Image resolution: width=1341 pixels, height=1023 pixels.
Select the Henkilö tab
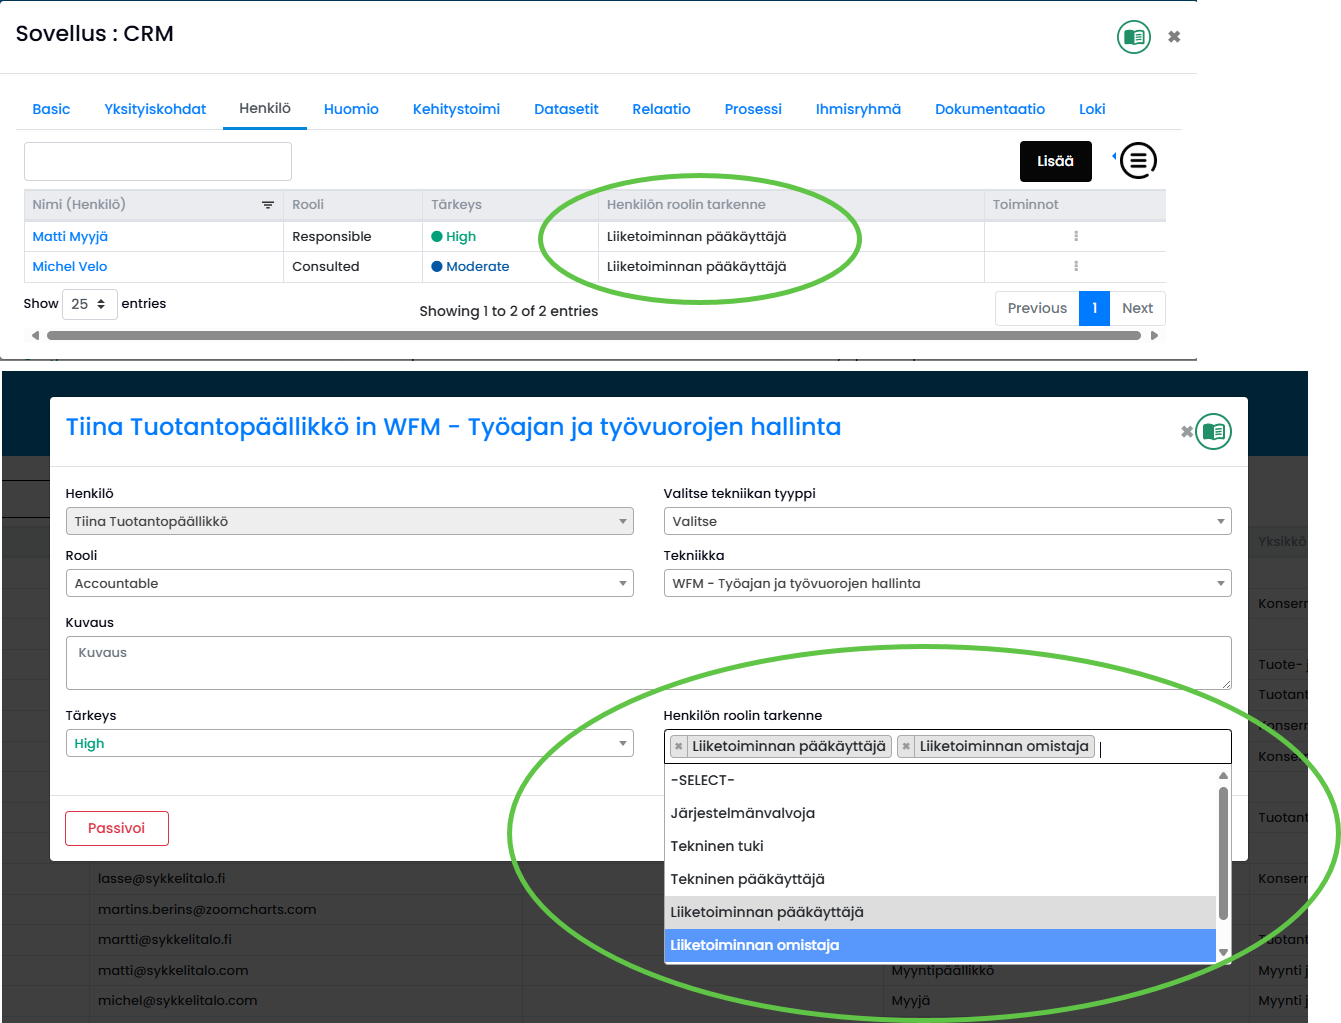(x=265, y=108)
